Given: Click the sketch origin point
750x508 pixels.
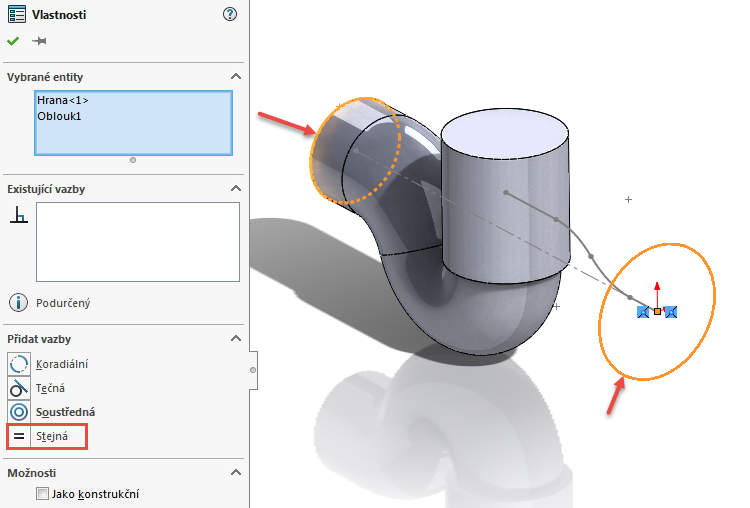Looking at the screenshot, I should (x=657, y=311).
